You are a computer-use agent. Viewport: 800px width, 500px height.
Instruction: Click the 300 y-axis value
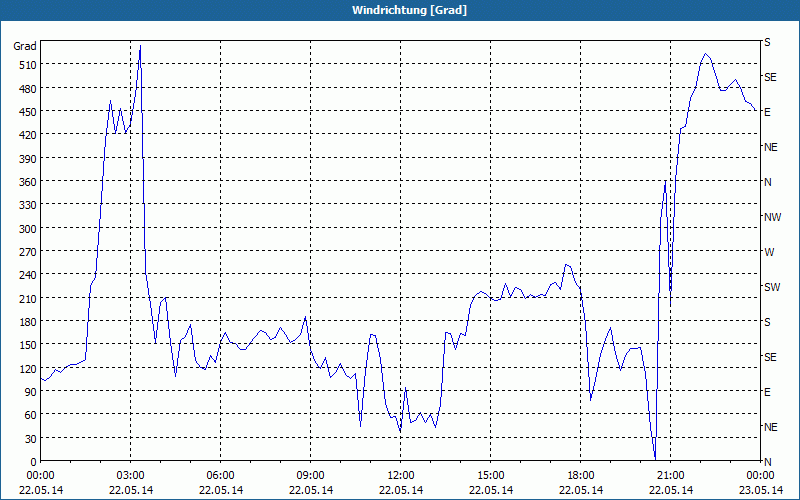pyautogui.click(x=28, y=229)
